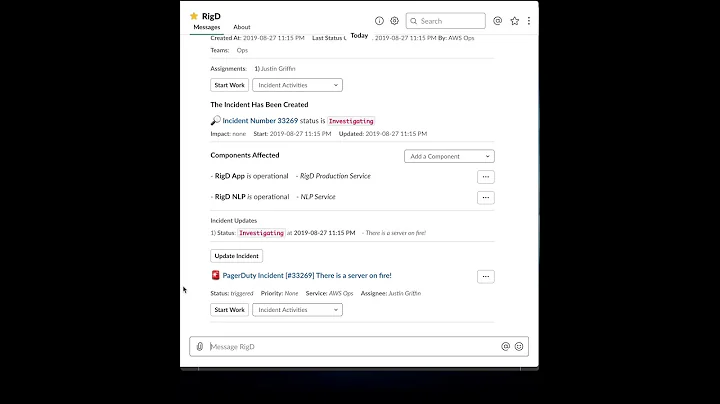The height and width of the screenshot is (404, 720).
Task: Click the 'Service: AWS Ops' text
Action: [x=329, y=293]
